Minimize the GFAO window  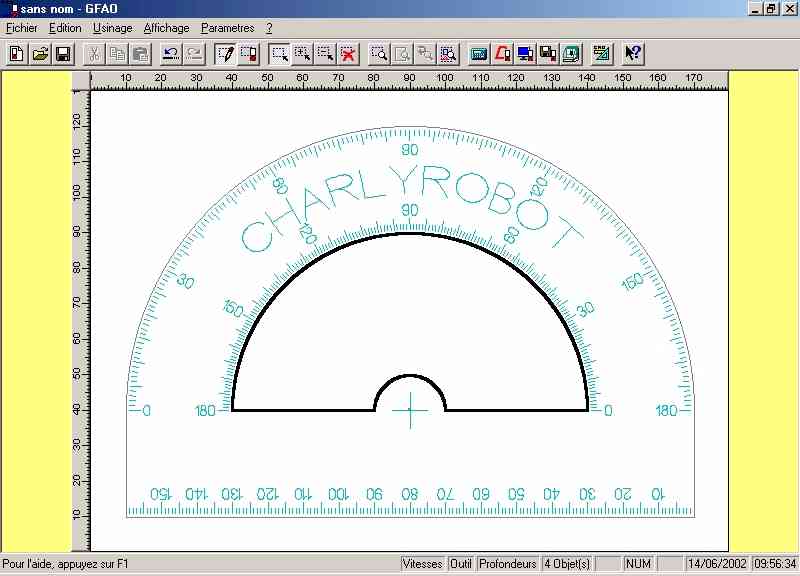coord(756,9)
